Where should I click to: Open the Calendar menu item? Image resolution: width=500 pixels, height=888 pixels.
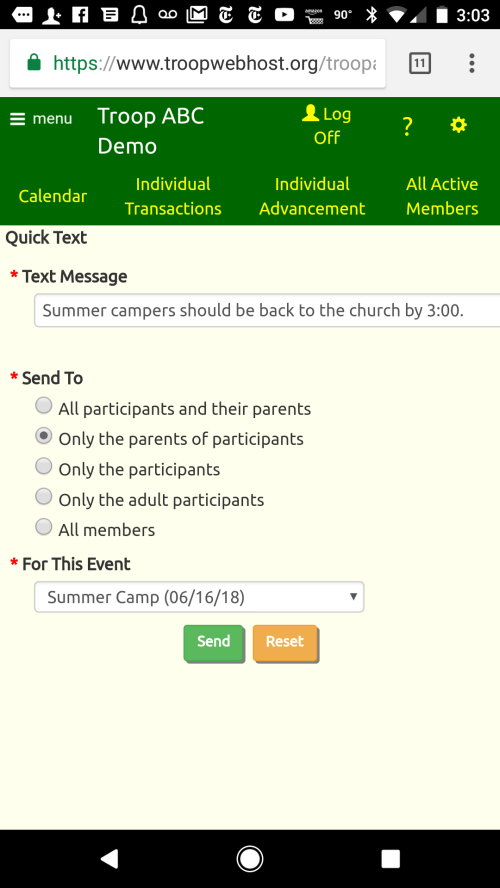(x=53, y=196)
